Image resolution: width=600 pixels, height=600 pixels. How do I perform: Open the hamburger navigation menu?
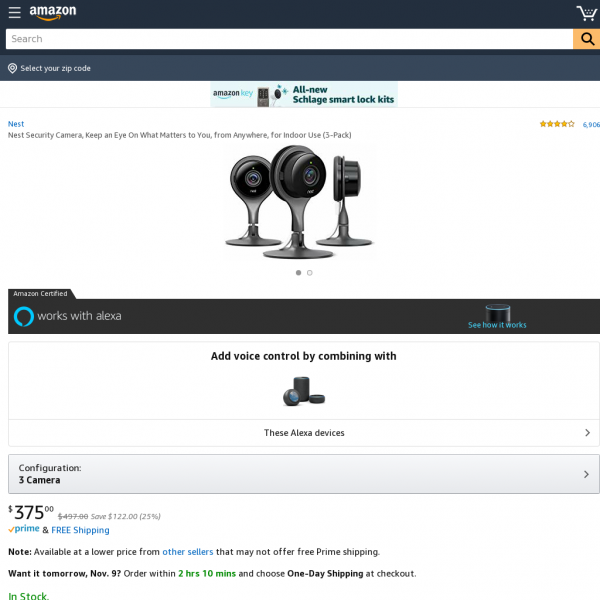[x=15, y=12]
